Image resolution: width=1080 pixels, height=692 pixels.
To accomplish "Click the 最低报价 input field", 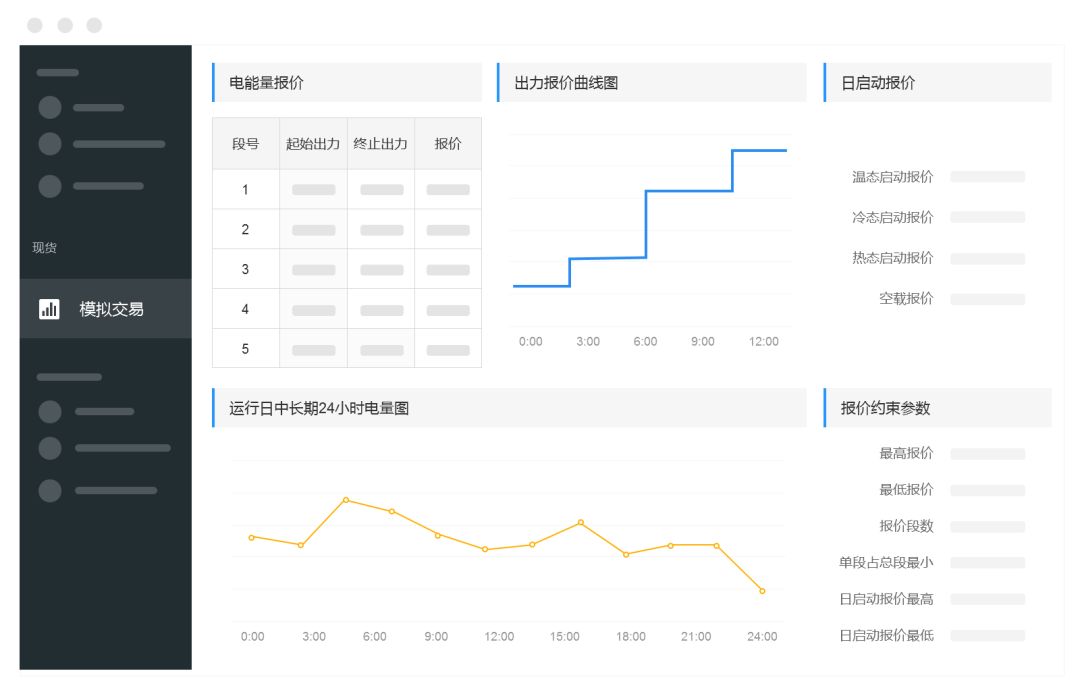I will click(987, 490).
